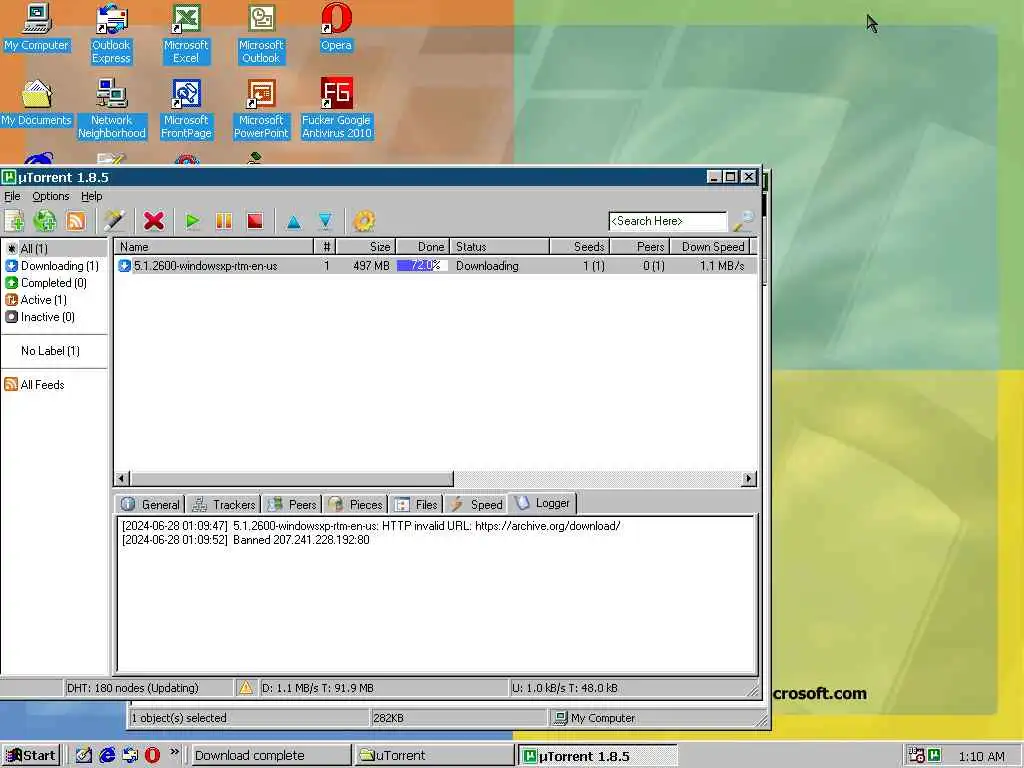The image size is (1024, 768).
Task: Switch to the Pieces tab
Action: 356,505
